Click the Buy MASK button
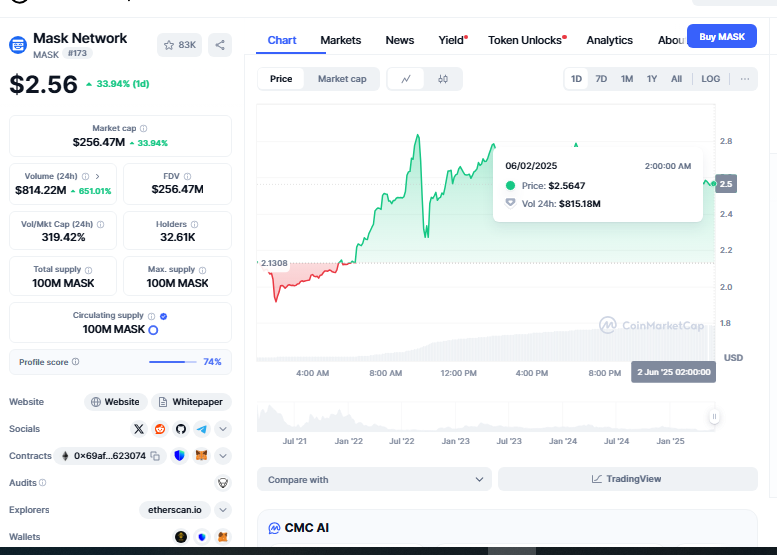777x555 pixels. (x=722, y=36)
